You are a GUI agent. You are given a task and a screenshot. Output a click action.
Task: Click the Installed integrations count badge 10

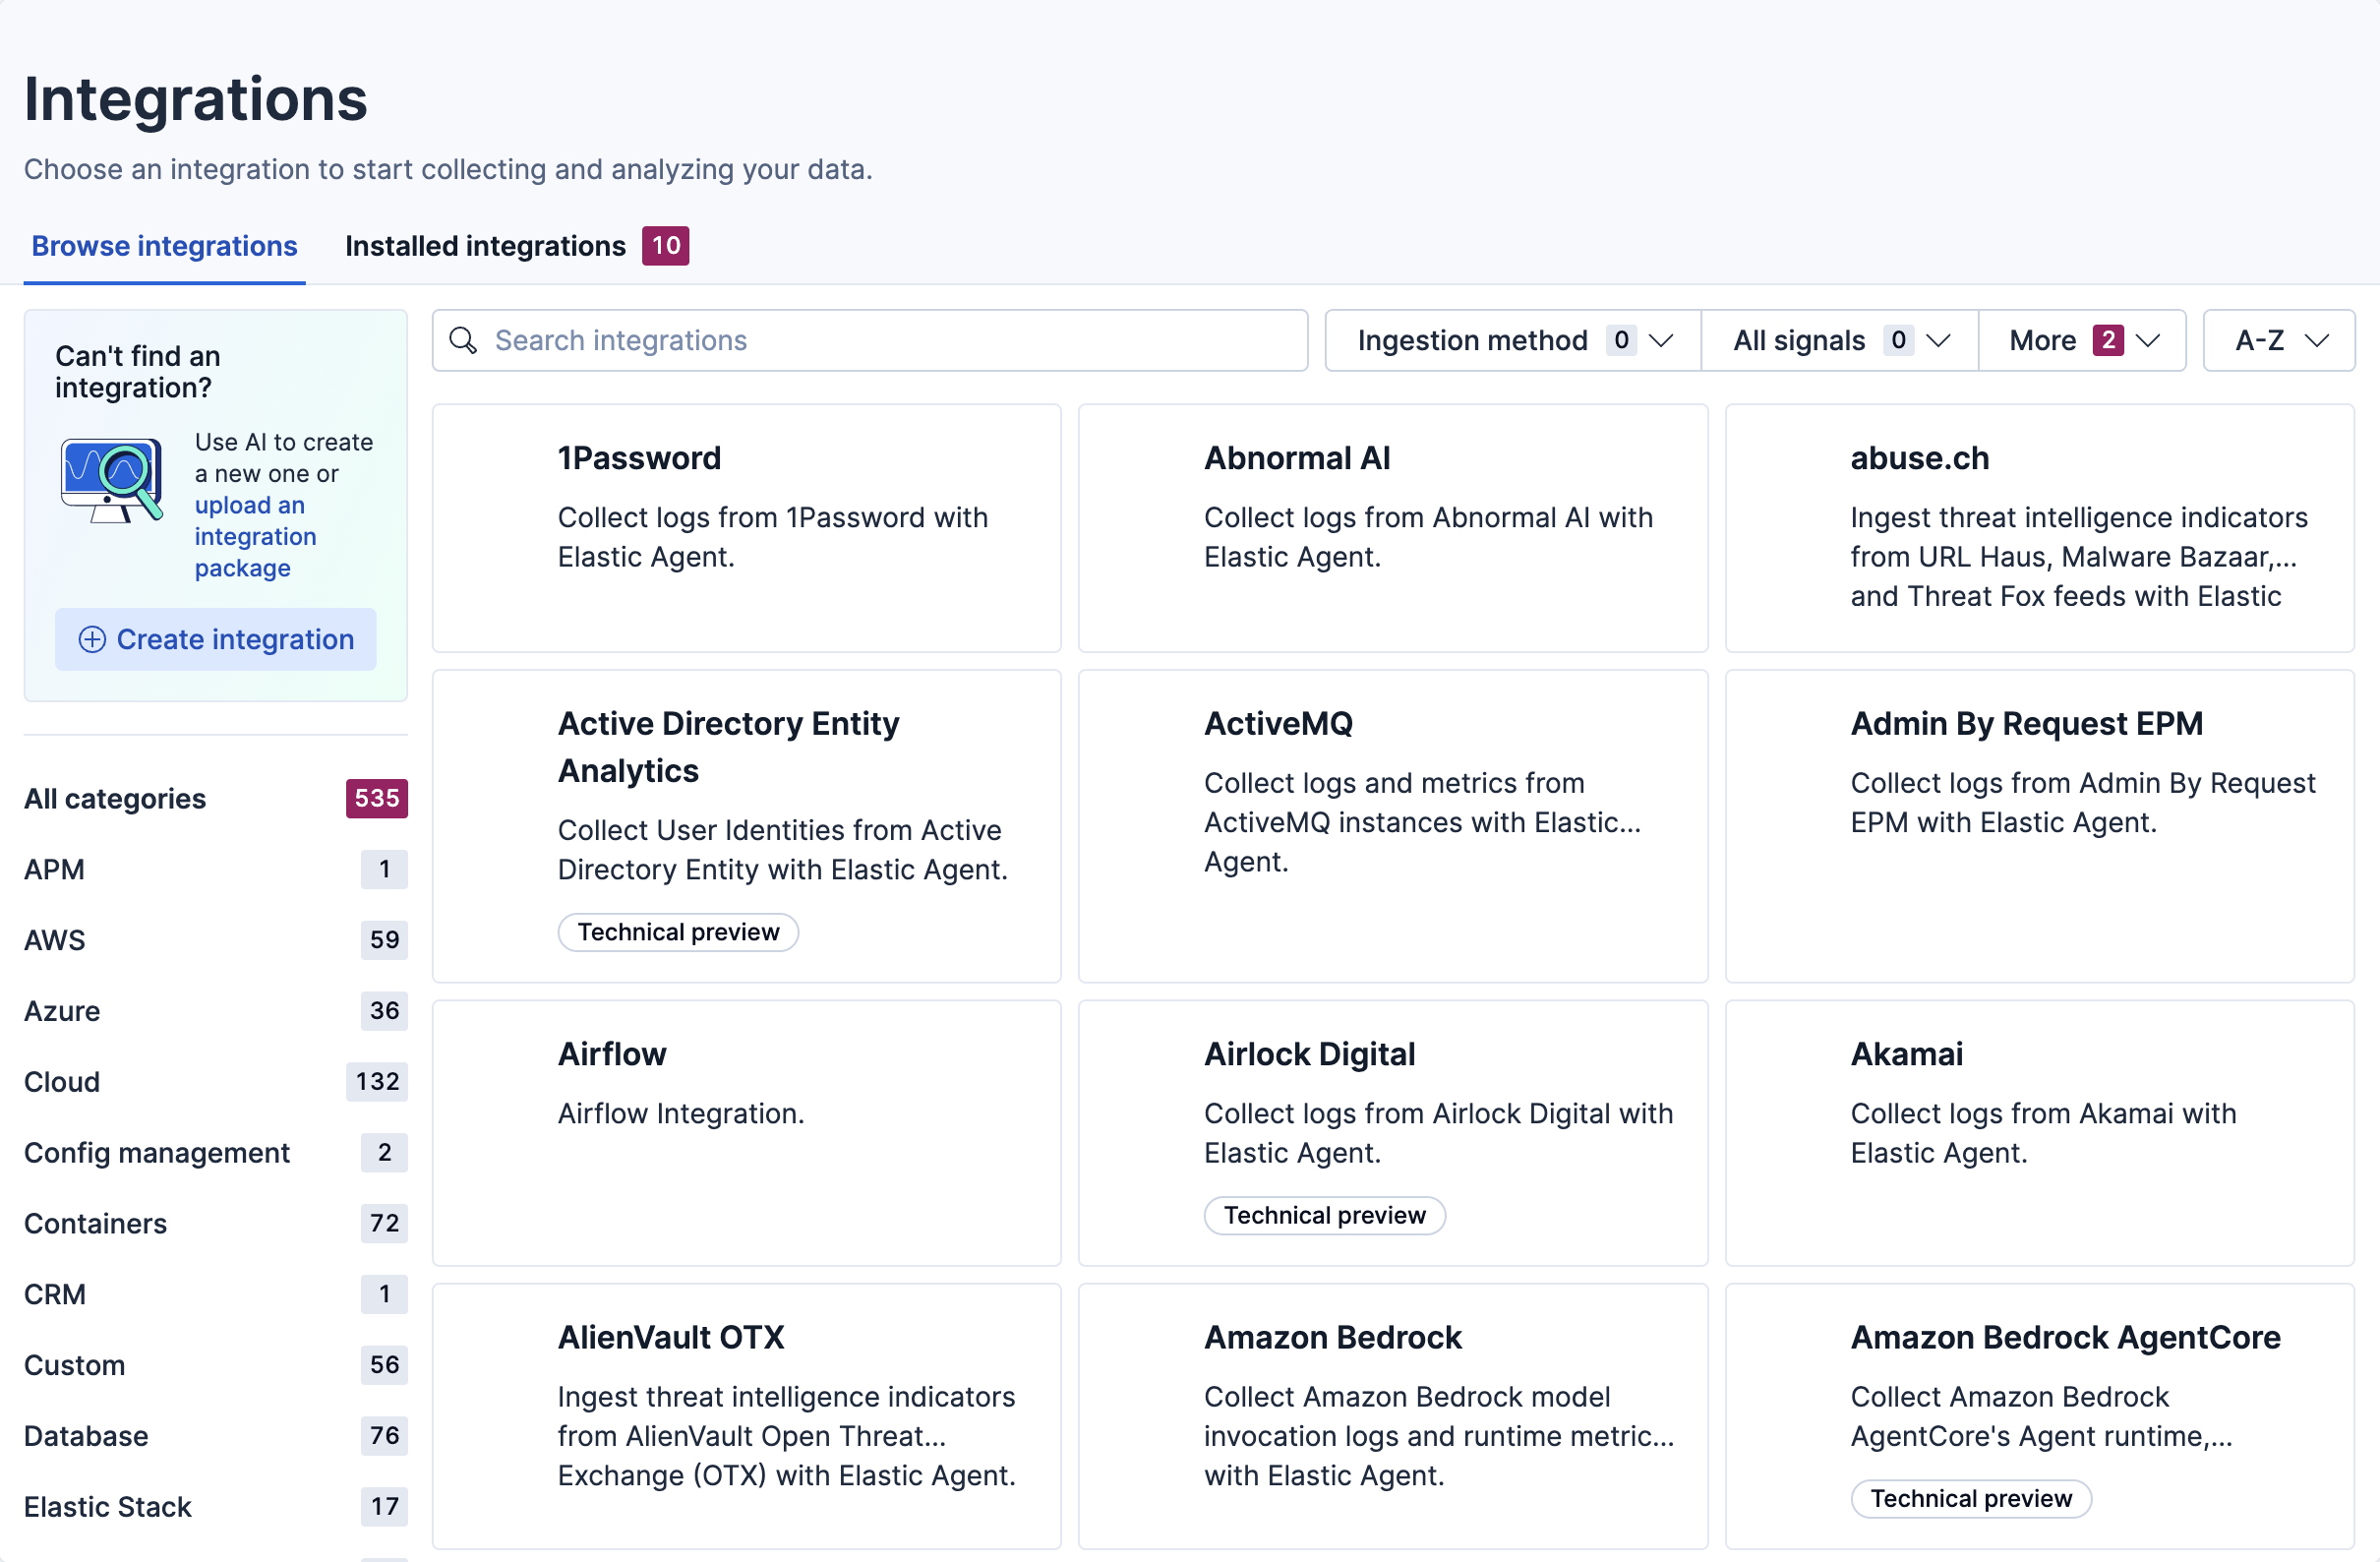(x=666, y=246)
